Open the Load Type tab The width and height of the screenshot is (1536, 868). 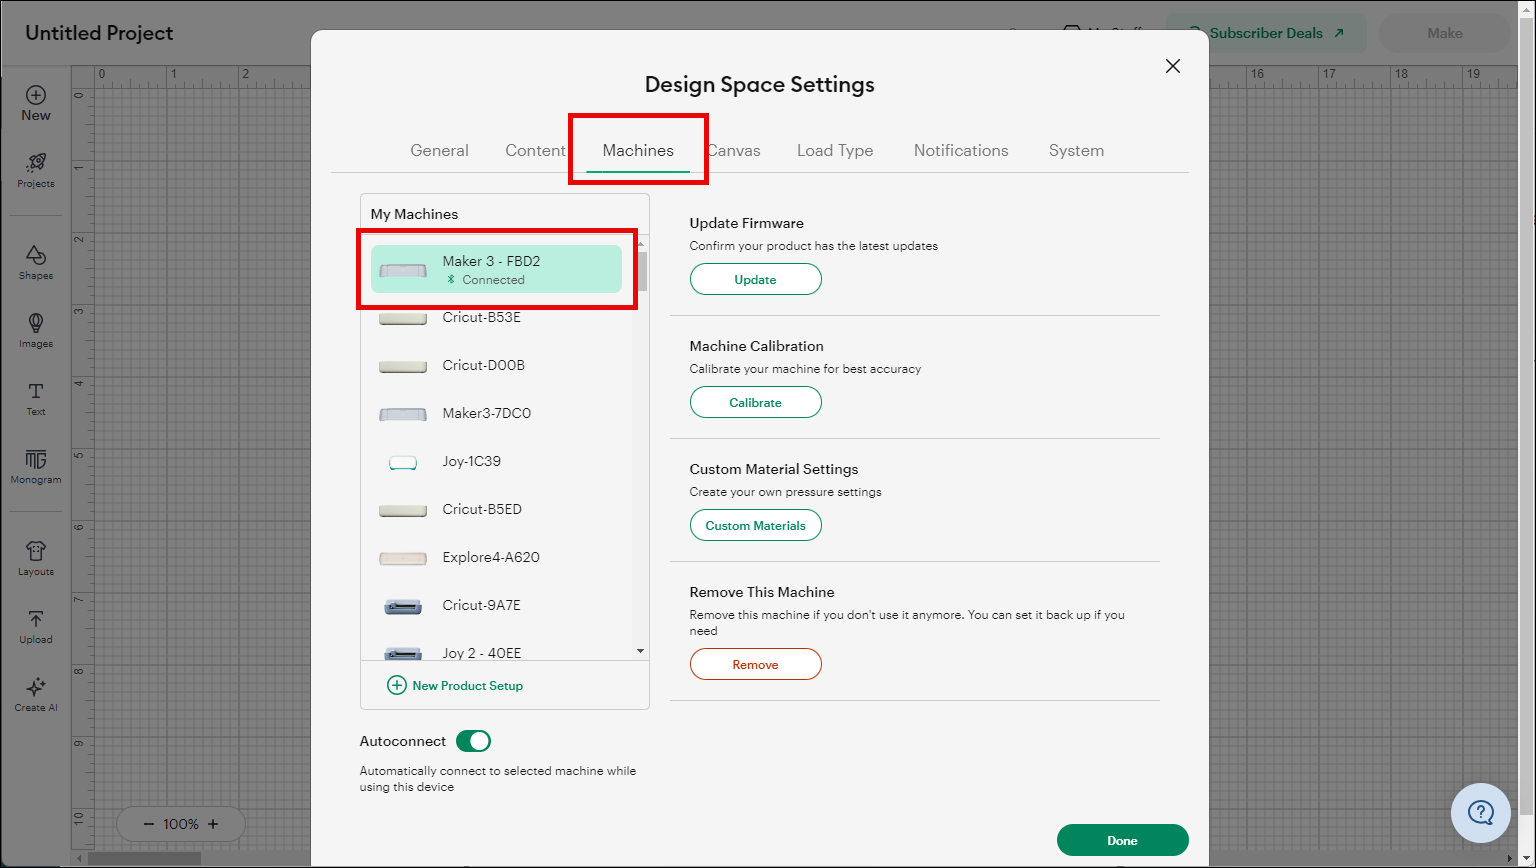point(834,151)
